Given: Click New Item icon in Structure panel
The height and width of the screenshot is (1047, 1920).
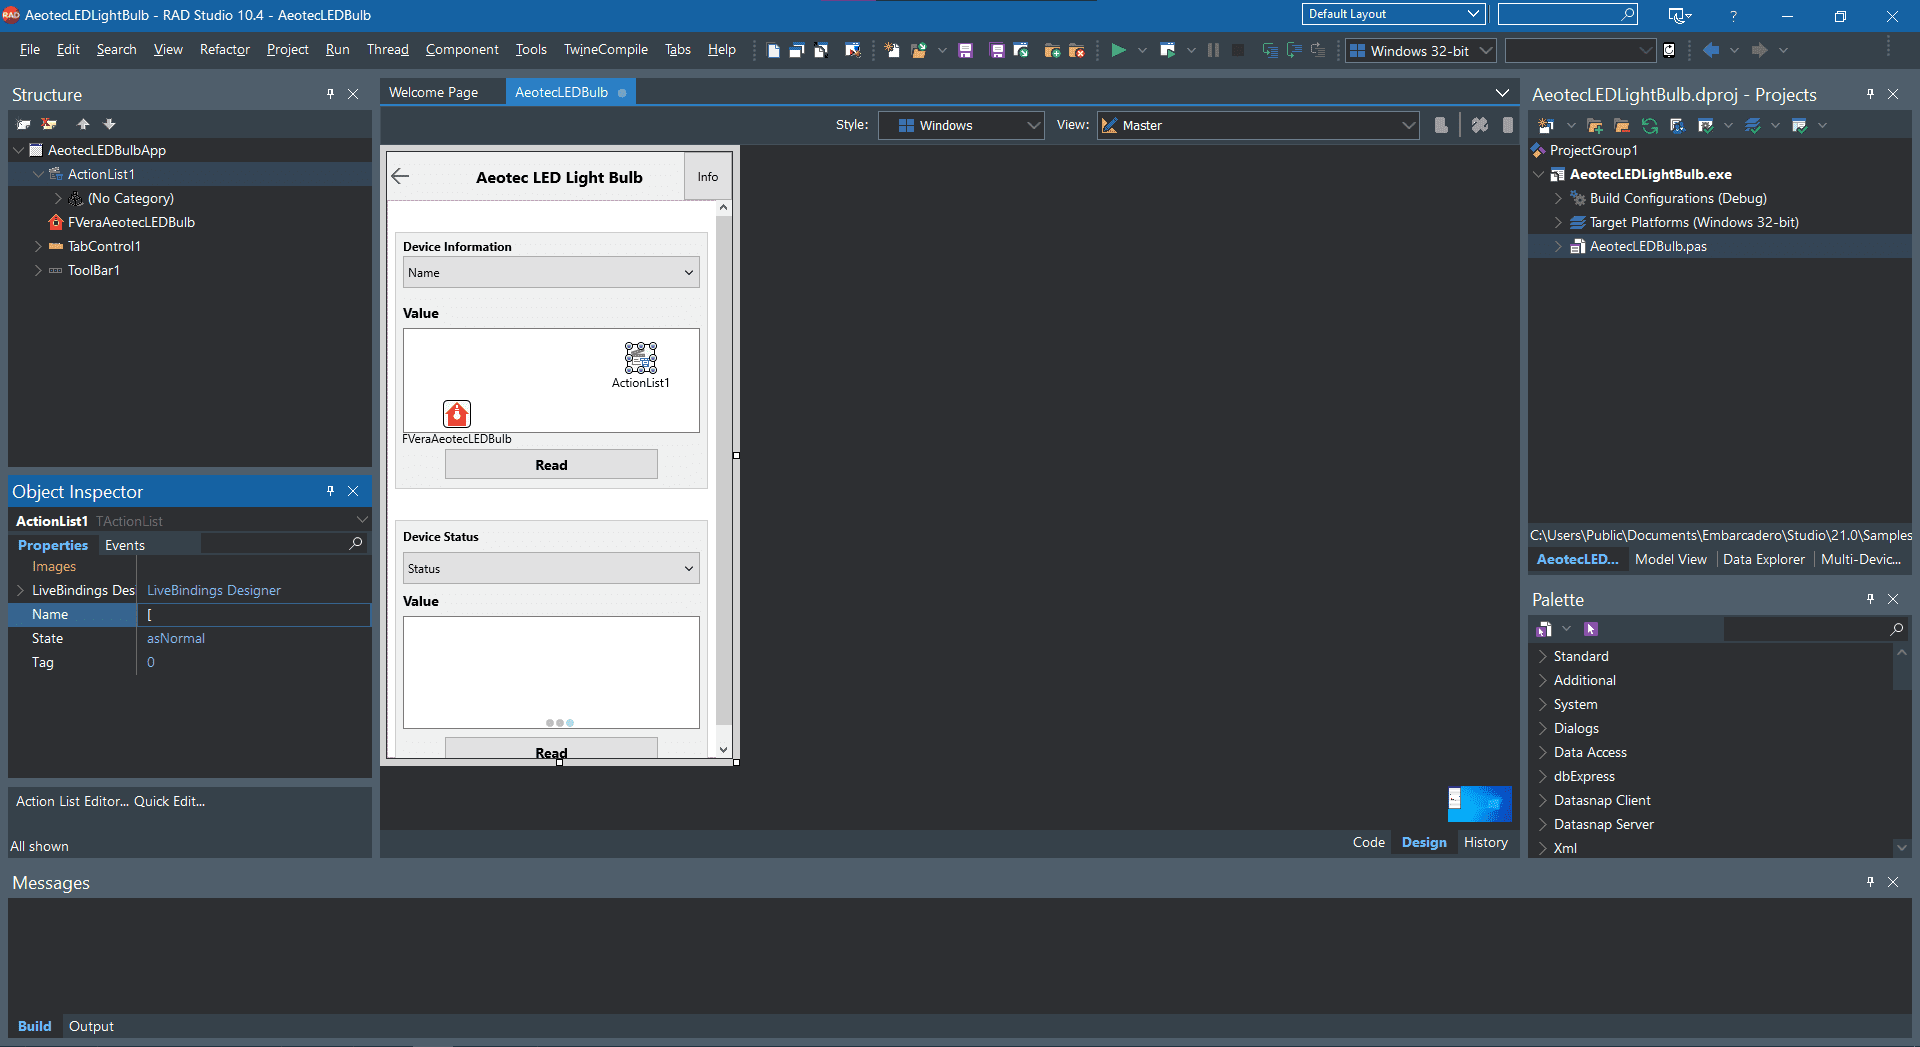Looking at the screenshot, I should pyautogui.click(x=24, y=124).
